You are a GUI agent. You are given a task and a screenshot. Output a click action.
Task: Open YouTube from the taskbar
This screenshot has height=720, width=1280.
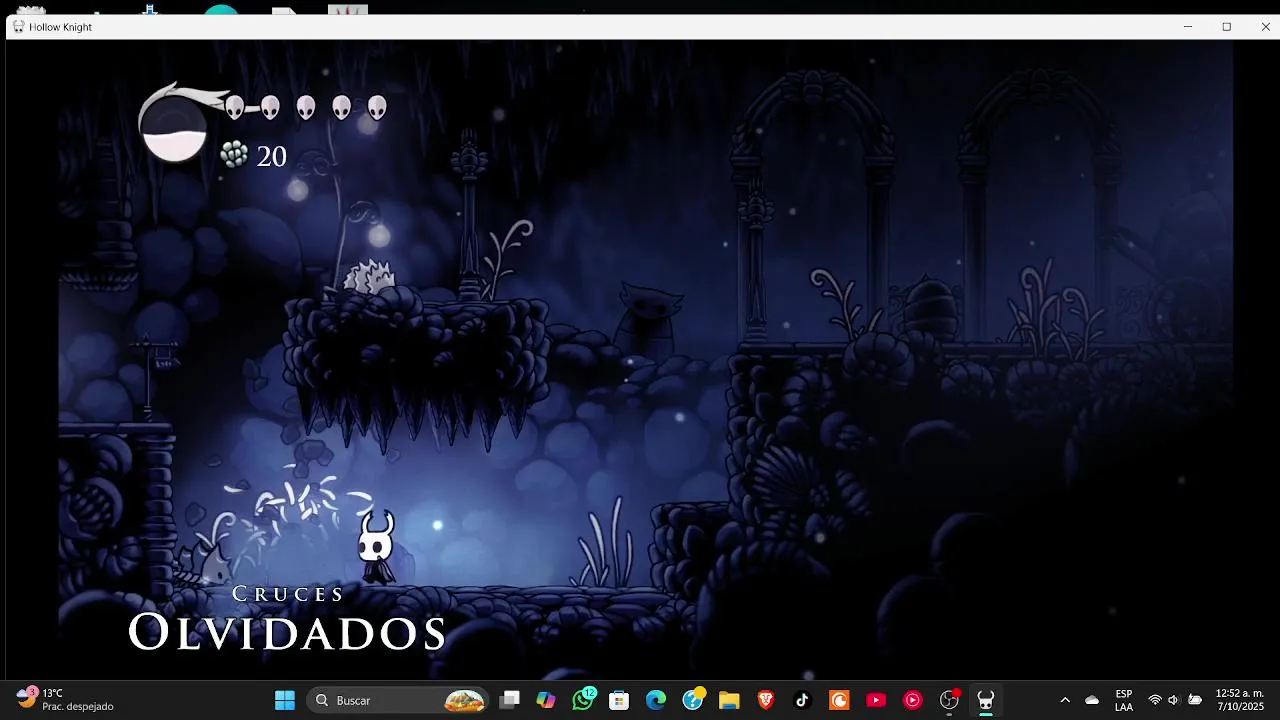876,700
